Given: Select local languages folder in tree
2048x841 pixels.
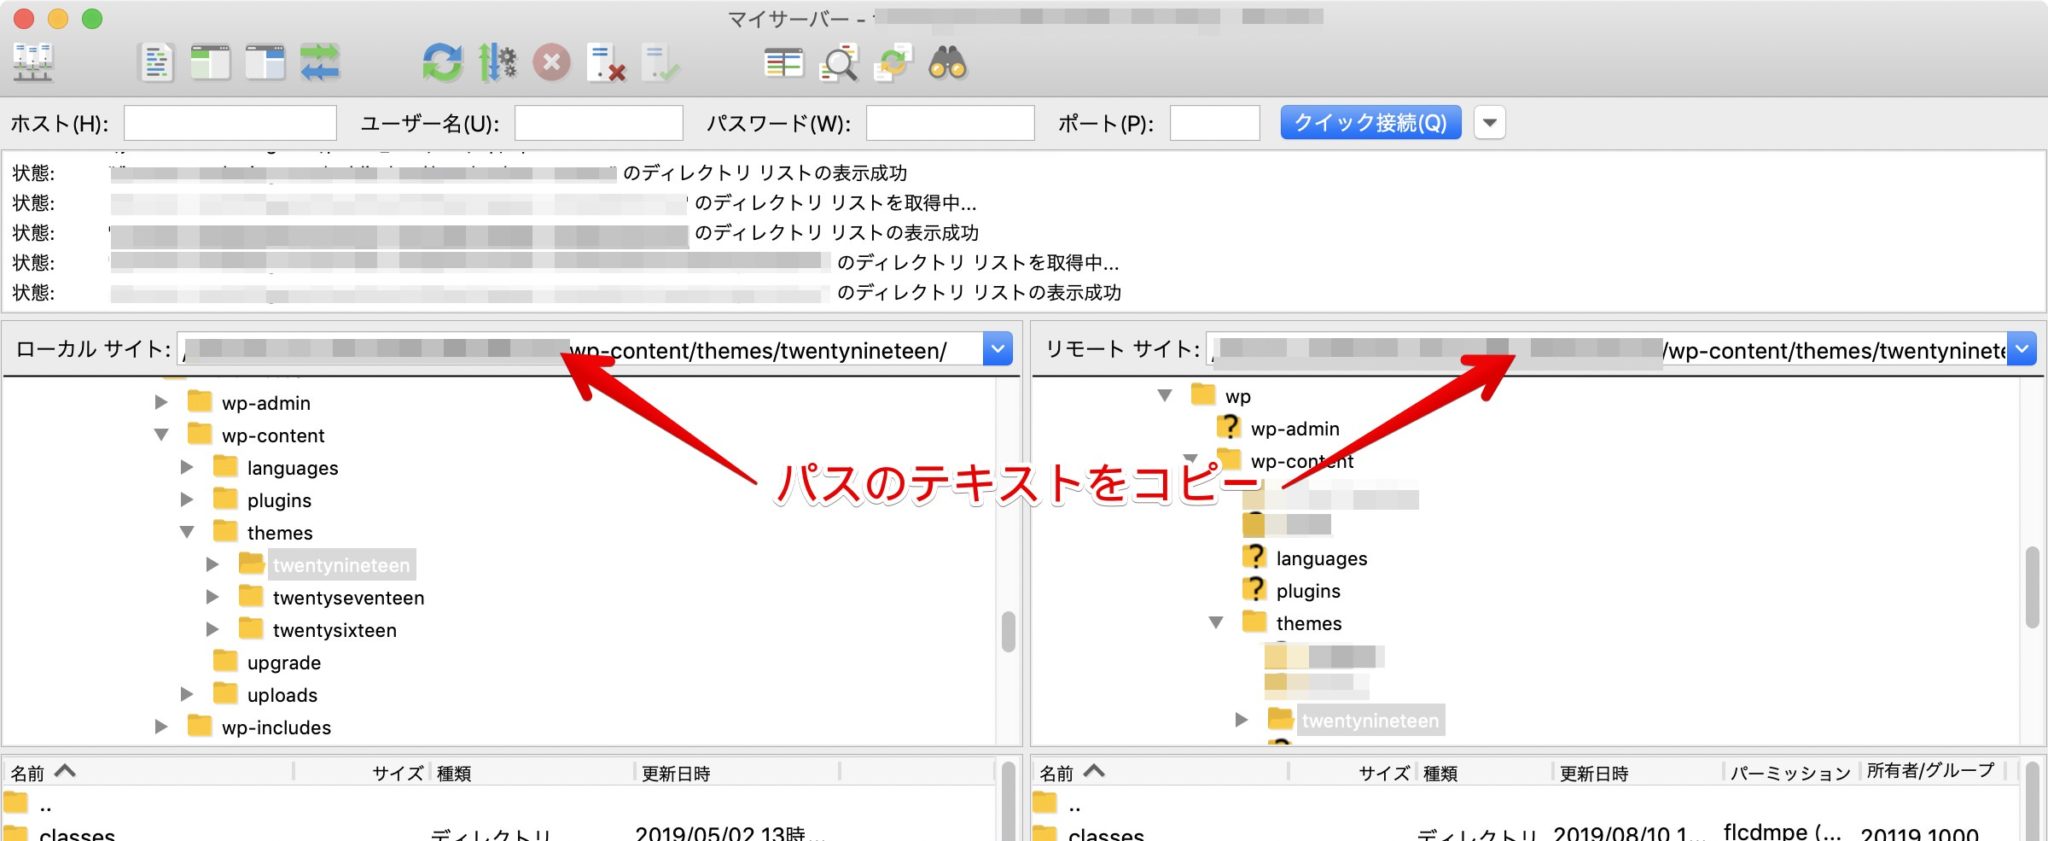Looking at the screenshot, I should coord(292,468).
